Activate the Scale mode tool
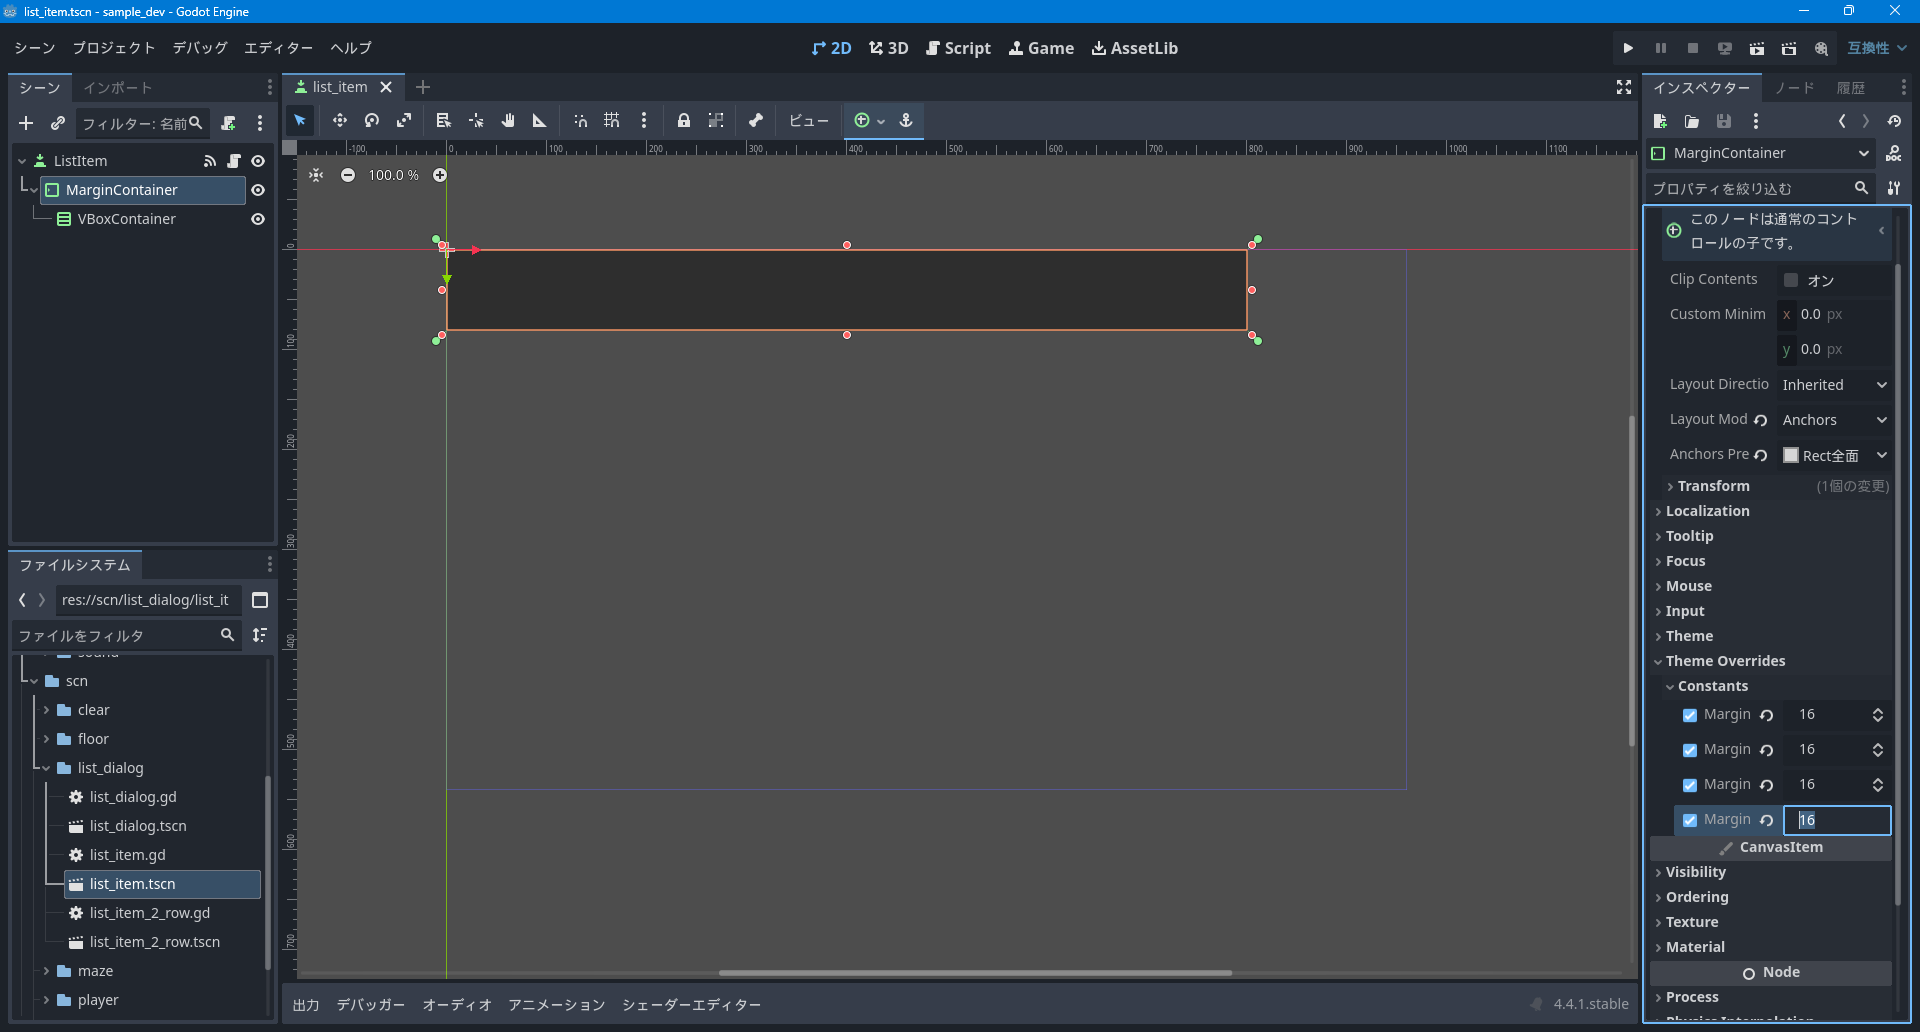Screen dimensions: 1920x1032 point(404,121)
